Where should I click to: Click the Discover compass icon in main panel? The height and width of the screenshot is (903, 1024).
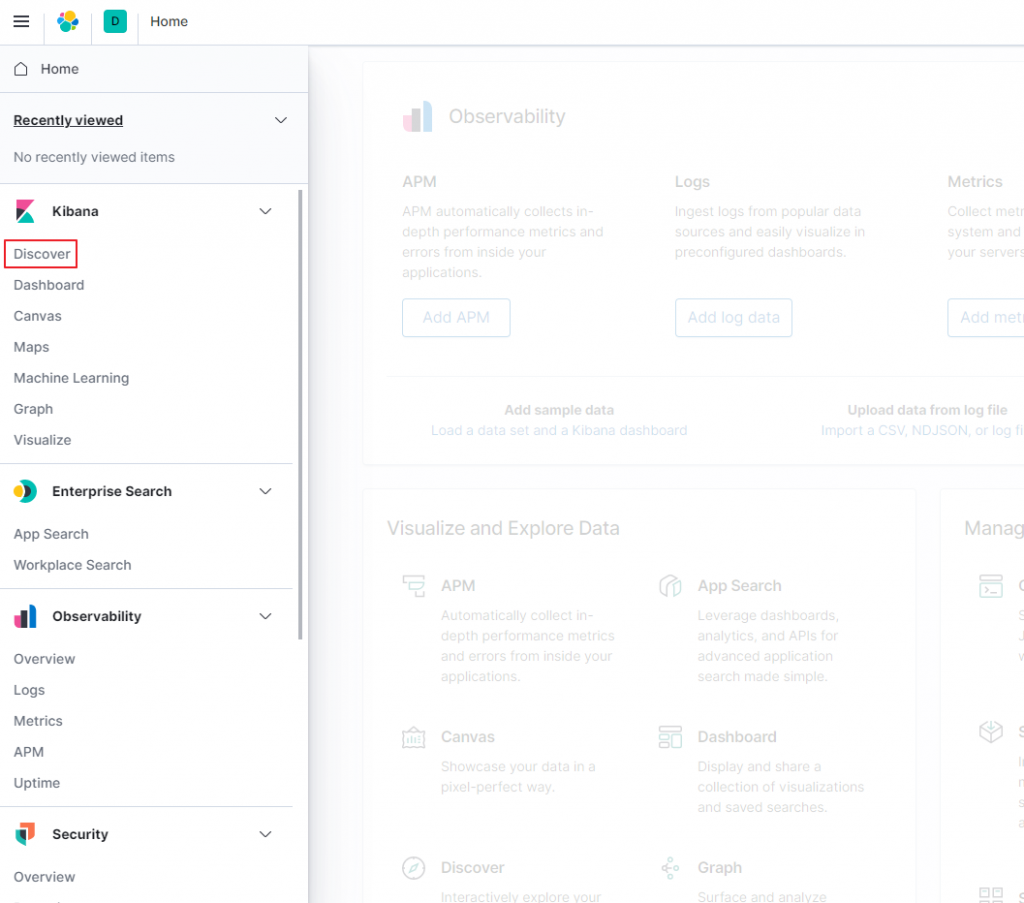[x=413, y=868]
